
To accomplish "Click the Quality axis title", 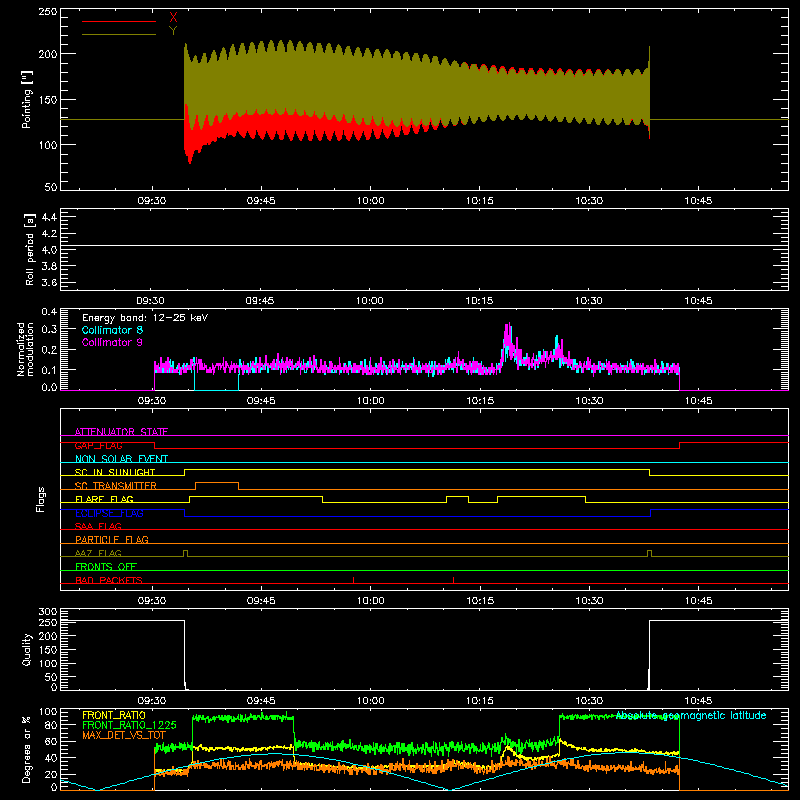I will coord(27,649).
